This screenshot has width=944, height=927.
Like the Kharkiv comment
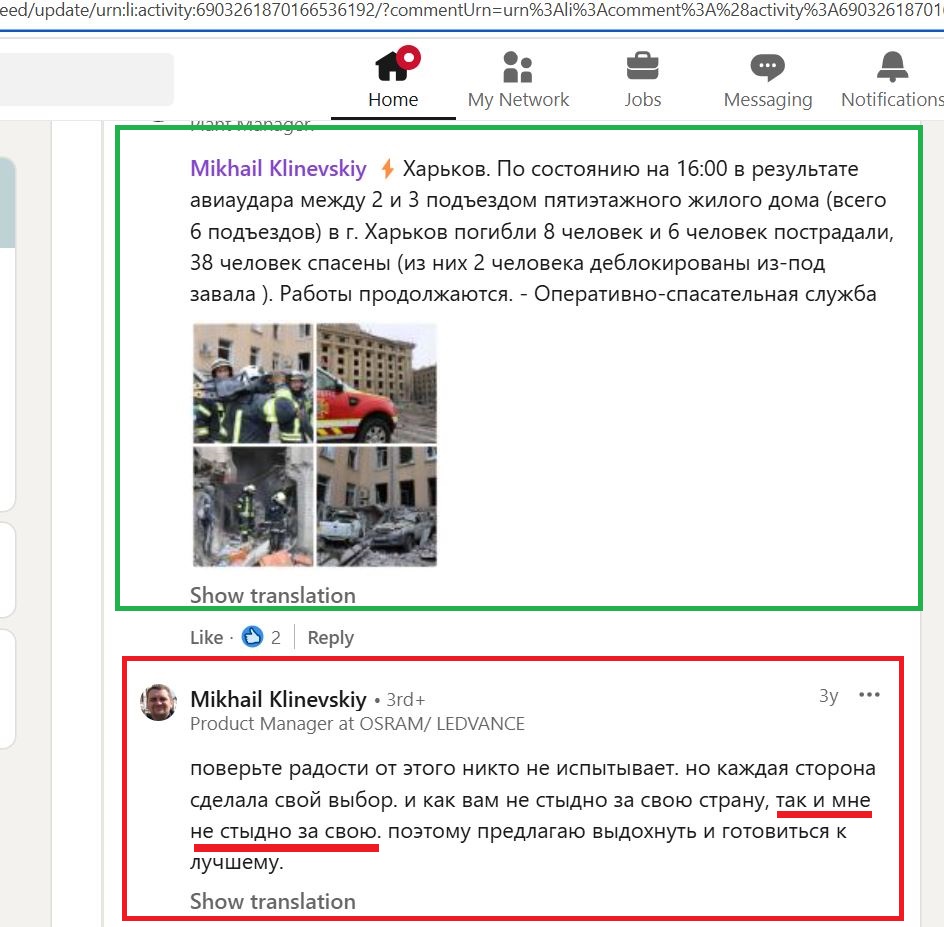point(206,637)
